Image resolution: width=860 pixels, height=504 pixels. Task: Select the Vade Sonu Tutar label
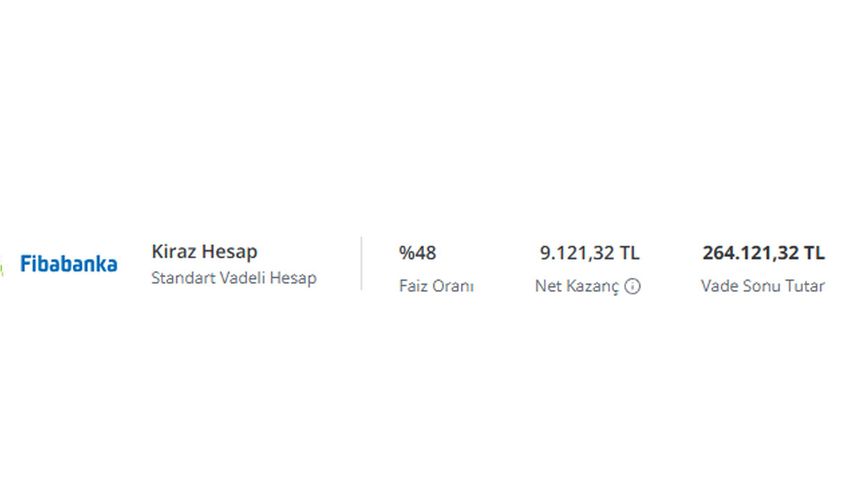[x=762, y=286]
